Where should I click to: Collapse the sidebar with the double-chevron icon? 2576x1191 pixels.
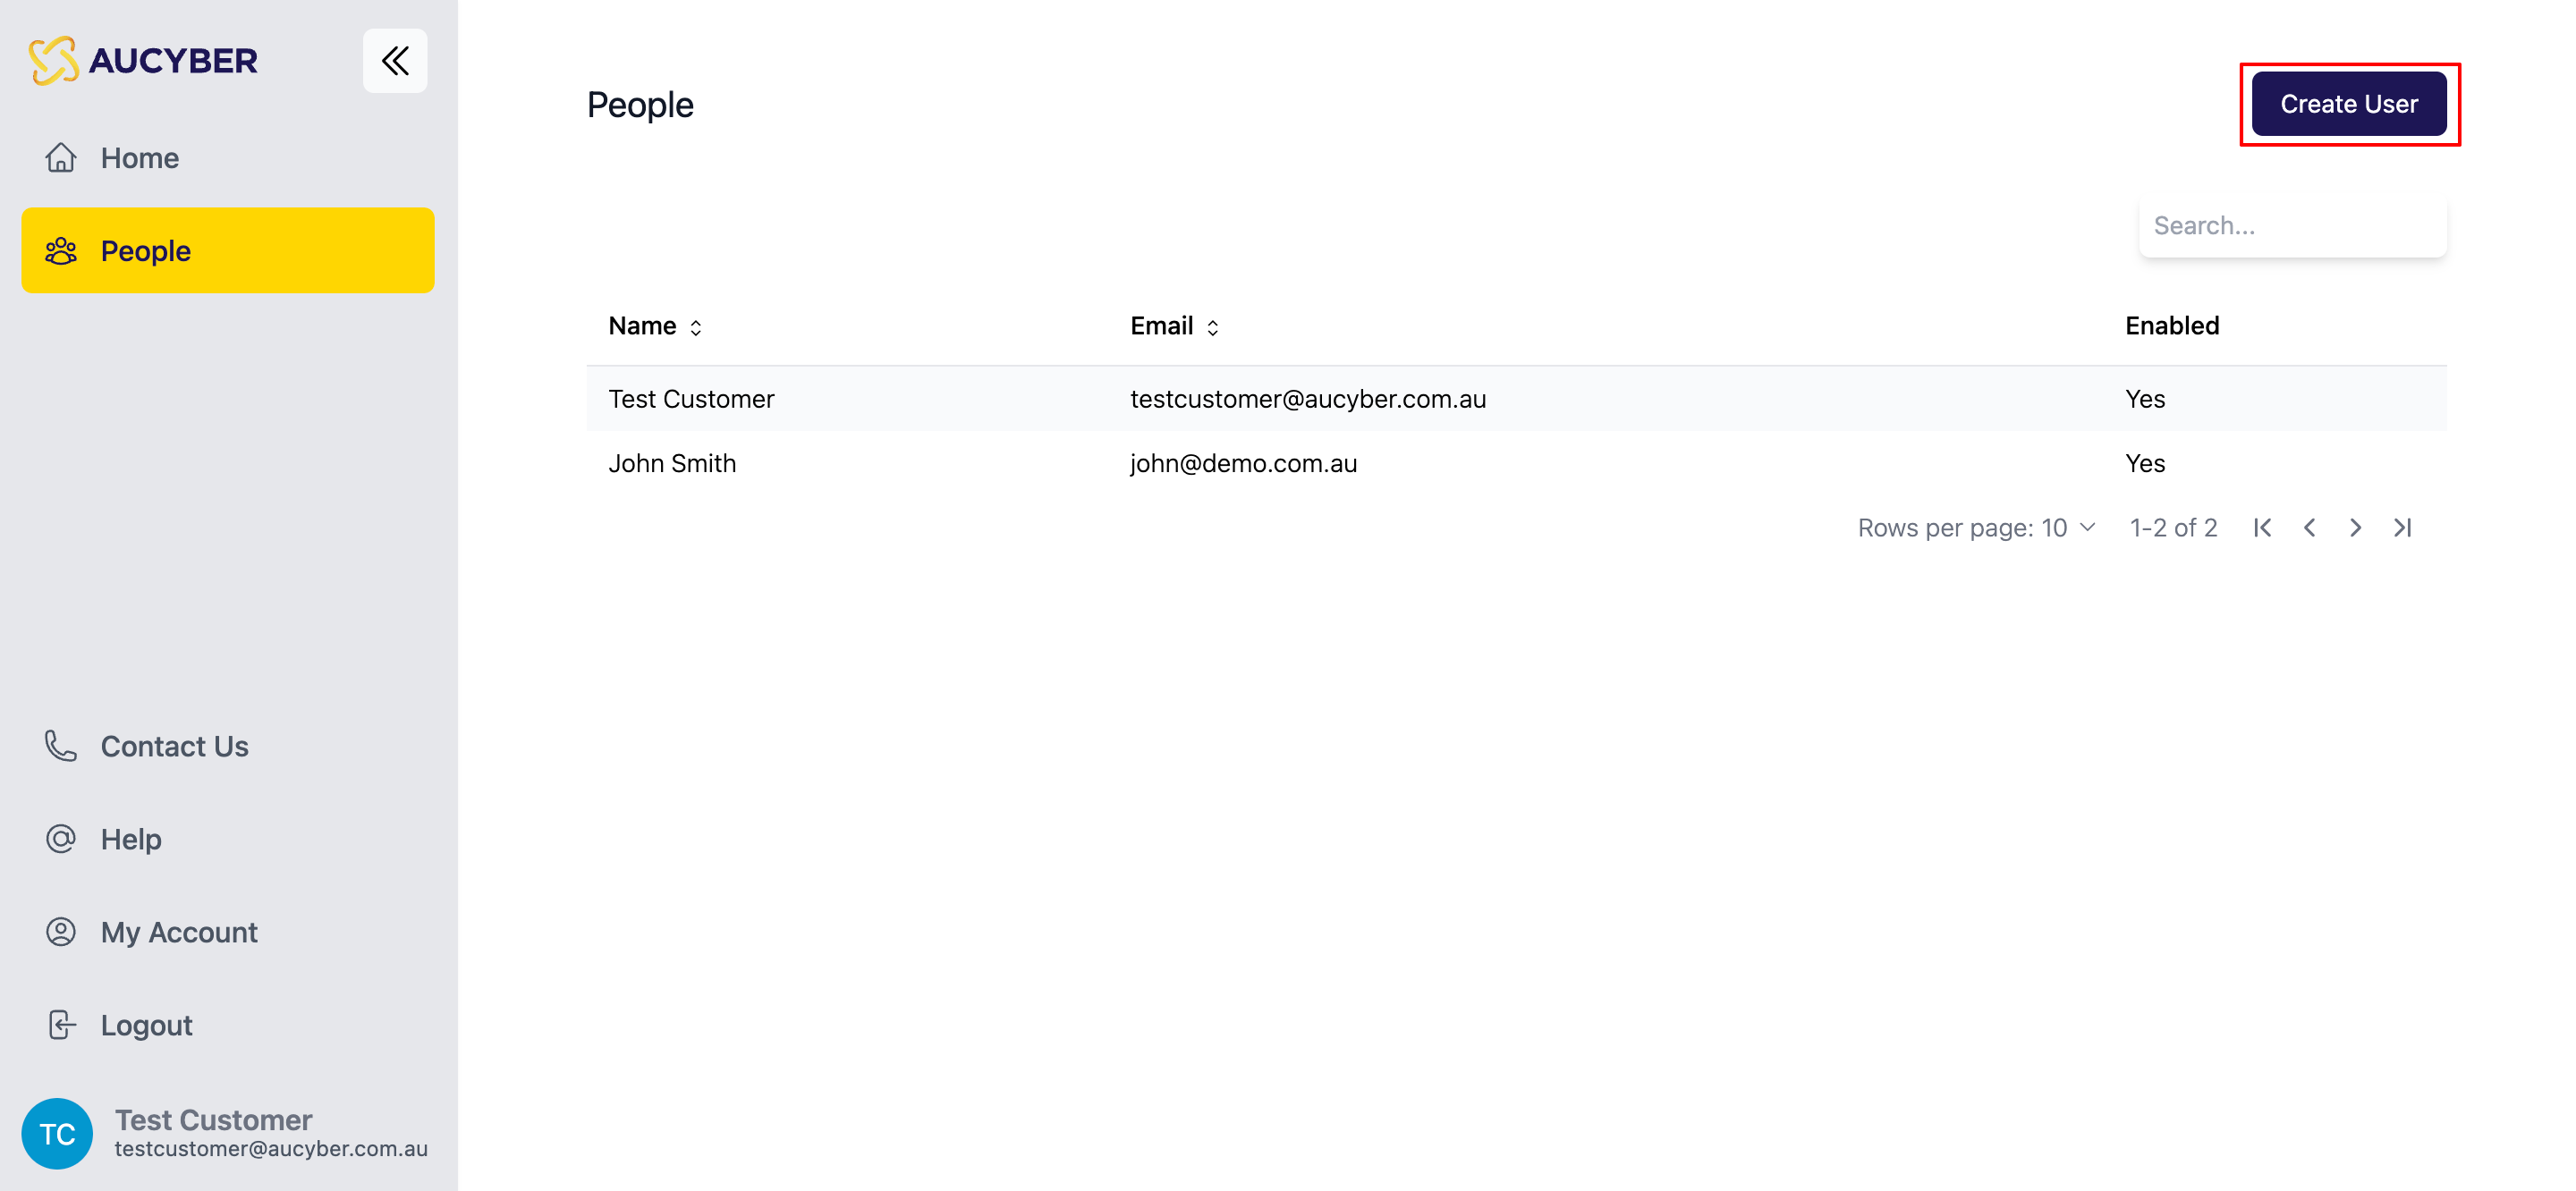pyautogui.click(x=395, y=61)
